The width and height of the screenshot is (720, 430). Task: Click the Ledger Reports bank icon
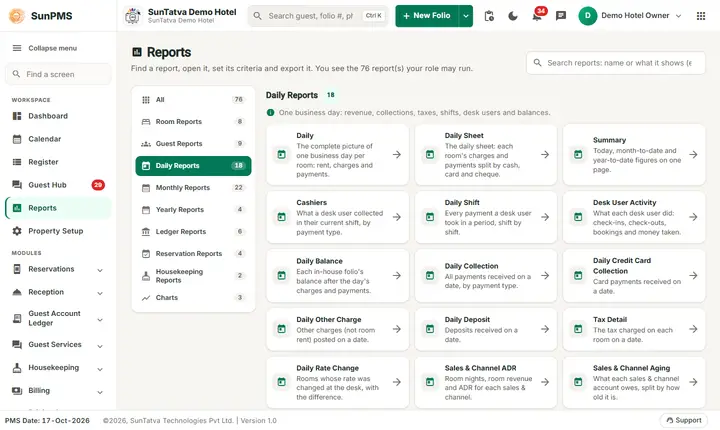(146, 232)
